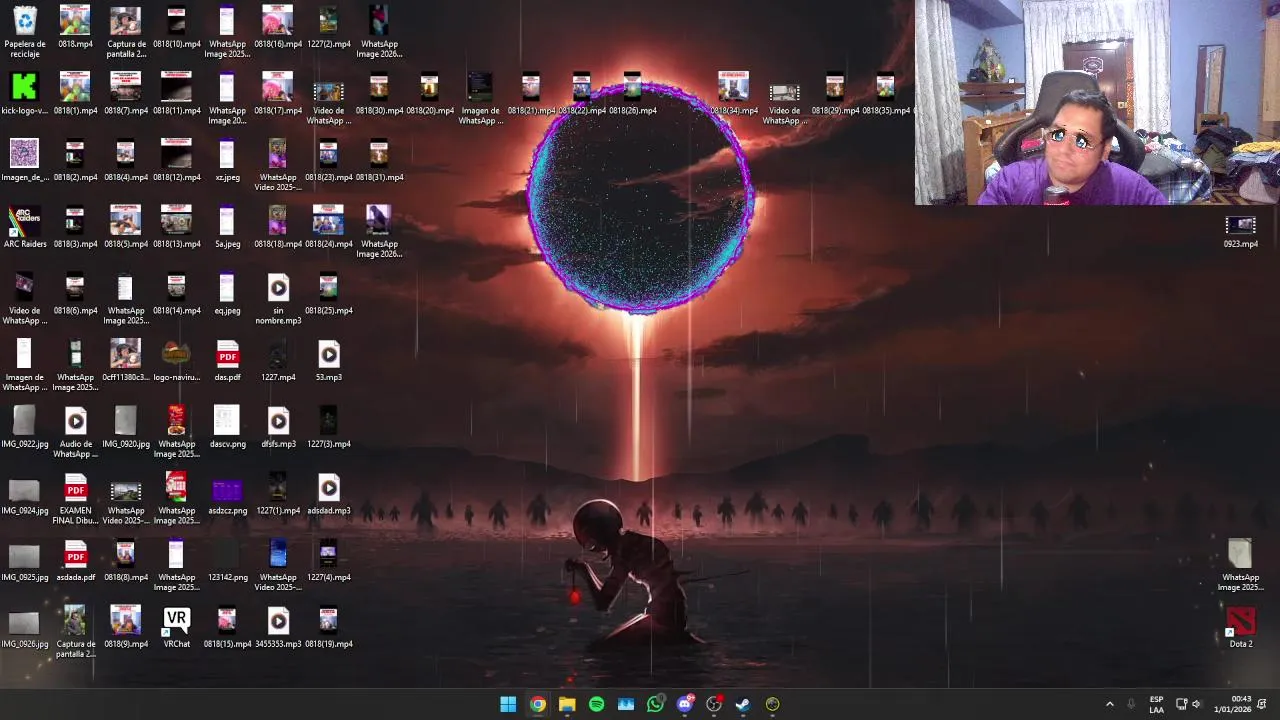Select the Sa.jpeg image file

pyautogui.click(x=227, y=227)
